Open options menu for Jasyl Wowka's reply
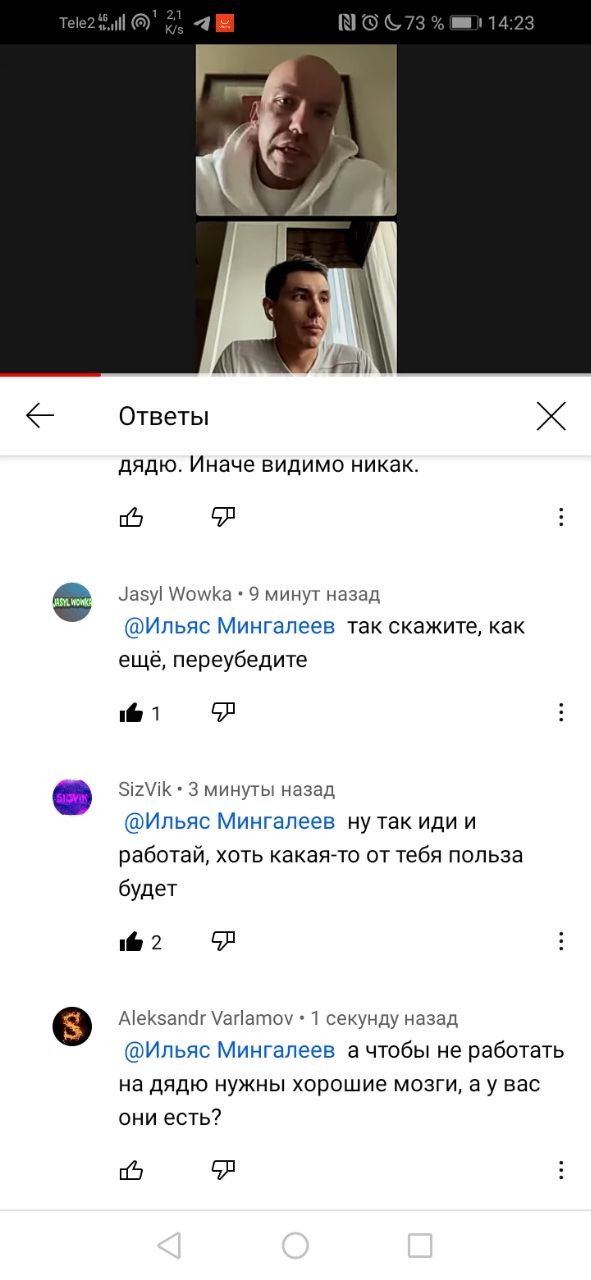Screen dimensions: 591x1280 [x=561, y=712]
